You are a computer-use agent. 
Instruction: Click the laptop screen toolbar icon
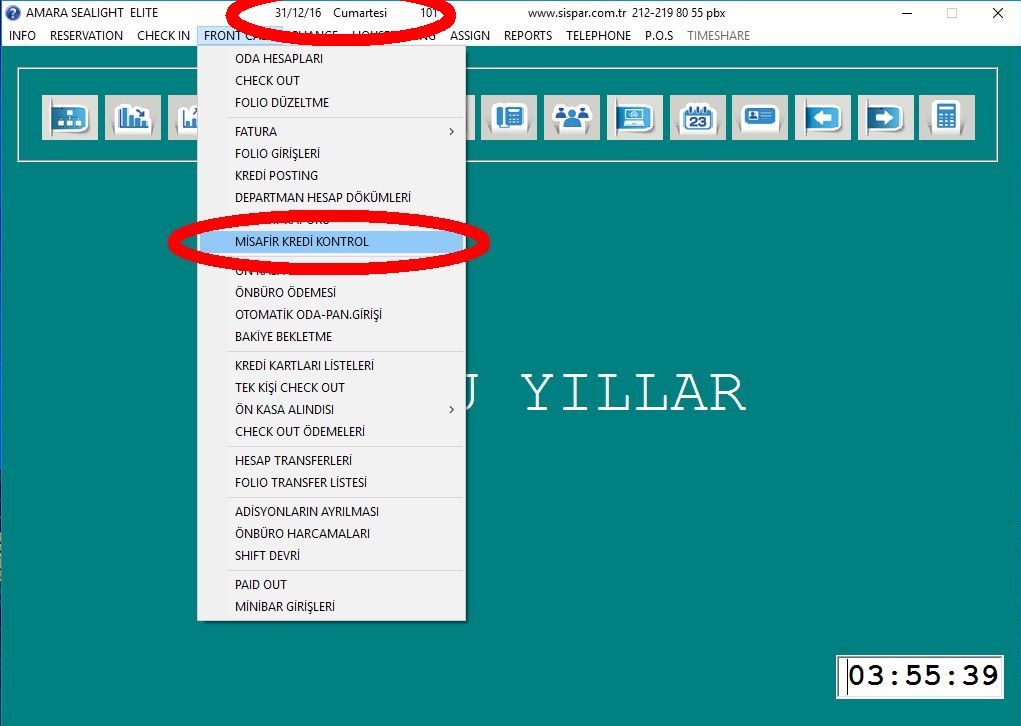tap(635, 117)
